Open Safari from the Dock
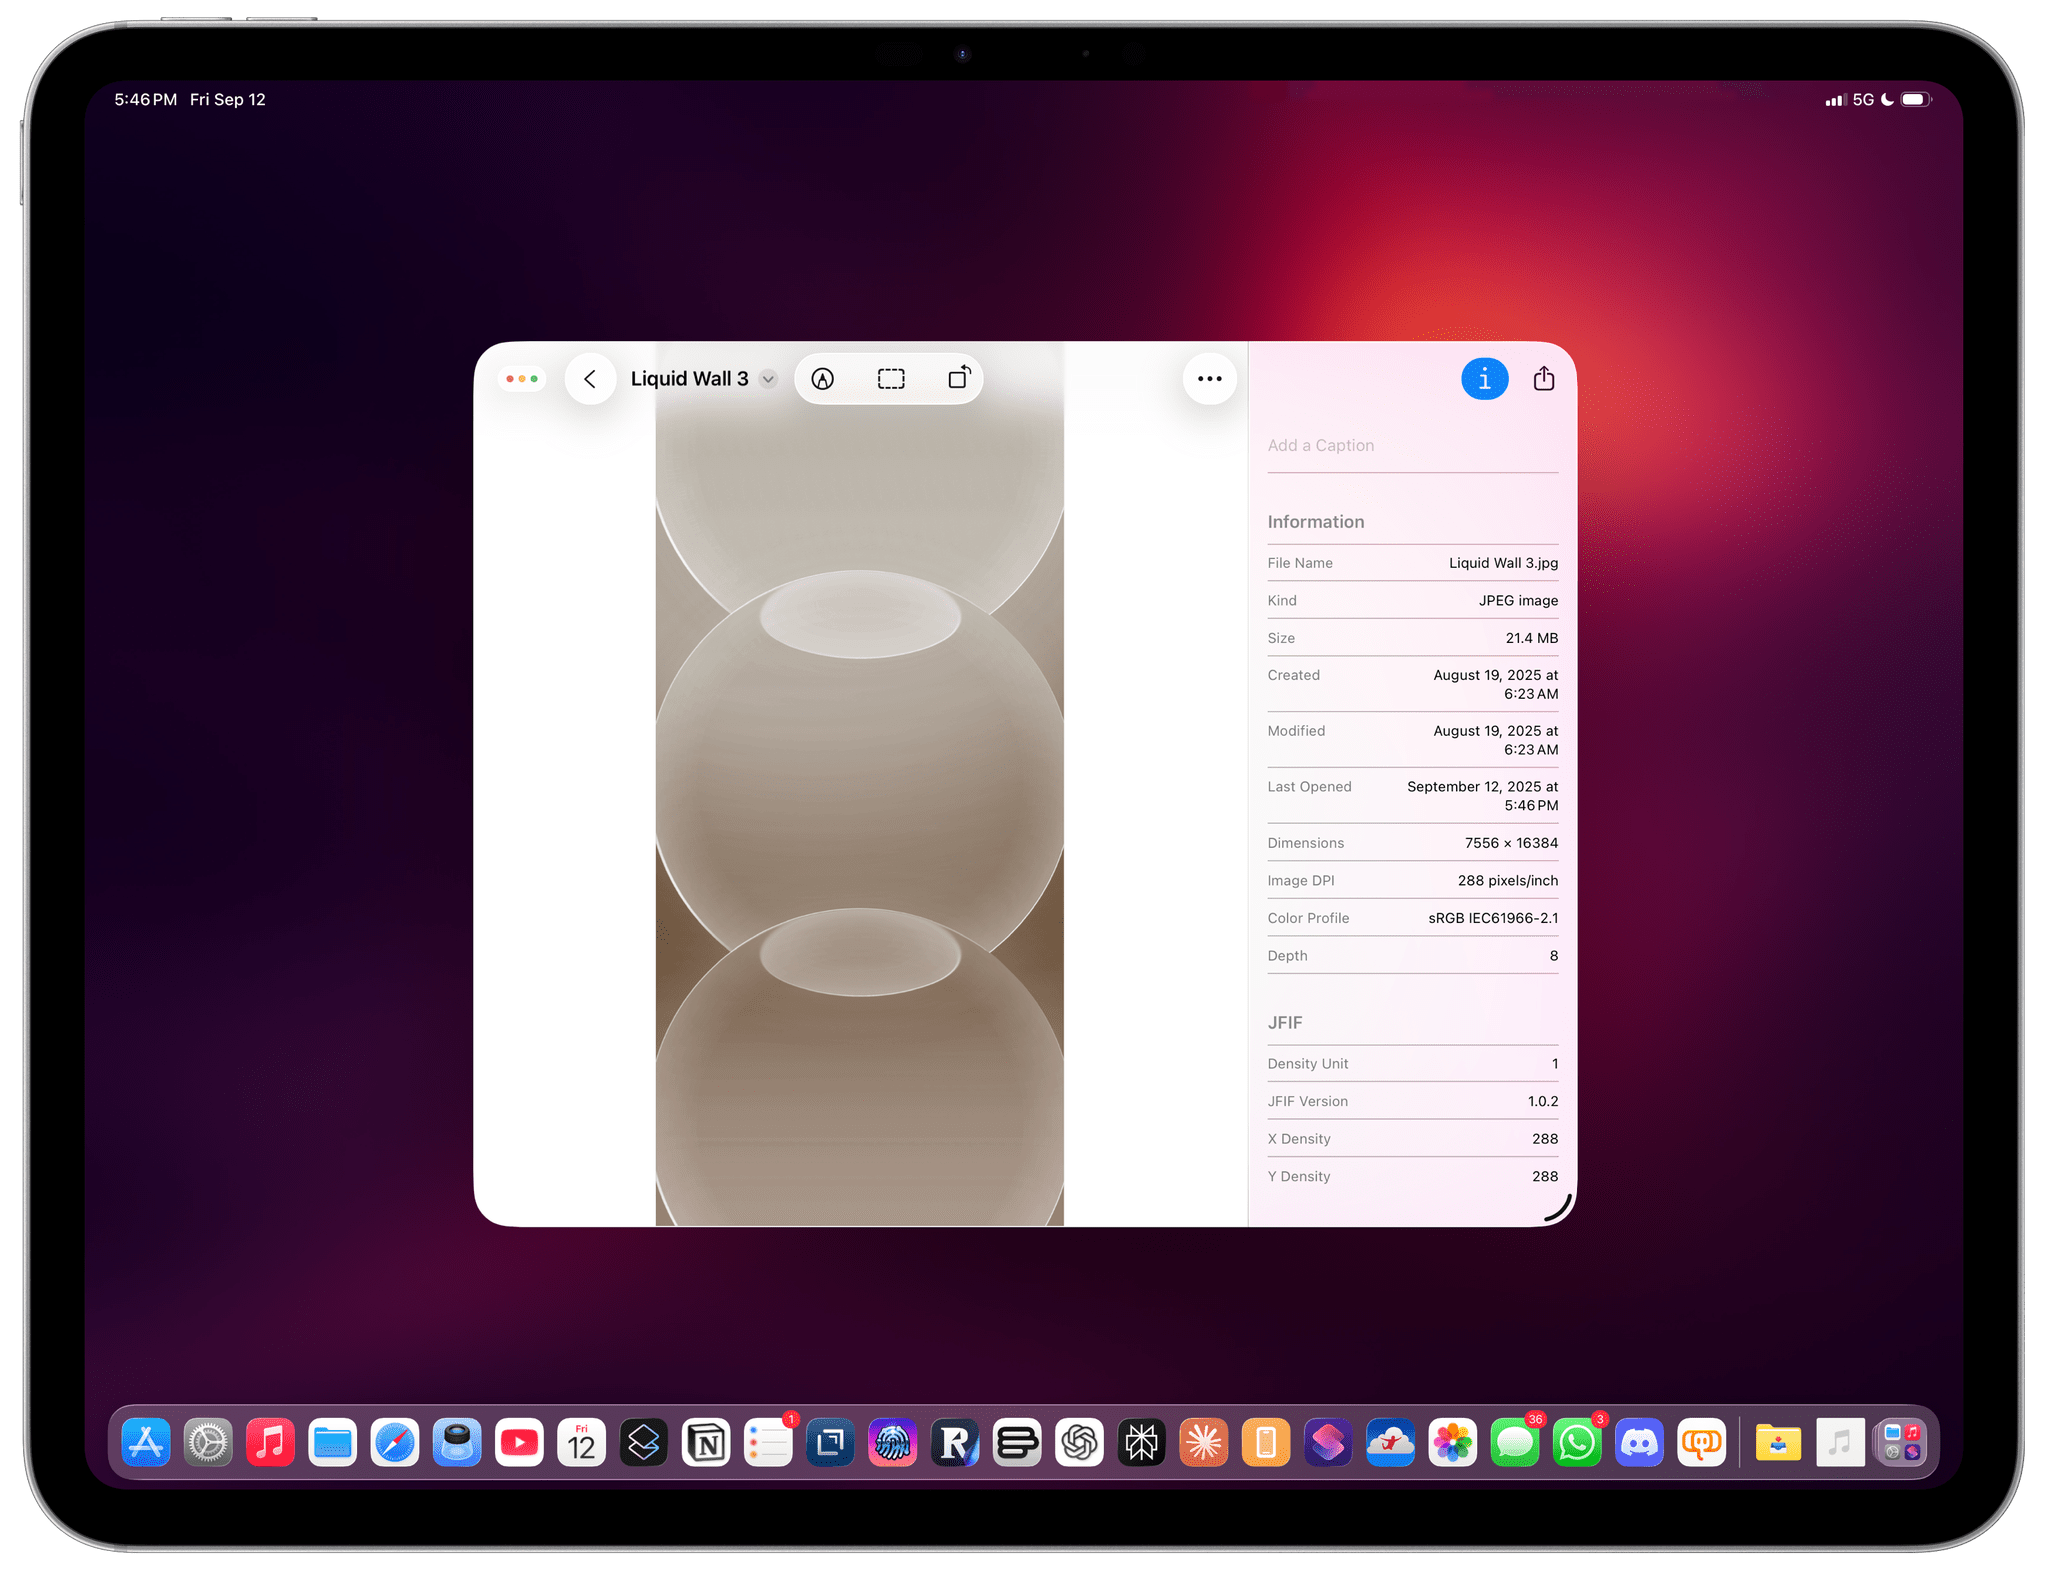The width and height of the screenshot is (2048, 1570). [395, 1443]
